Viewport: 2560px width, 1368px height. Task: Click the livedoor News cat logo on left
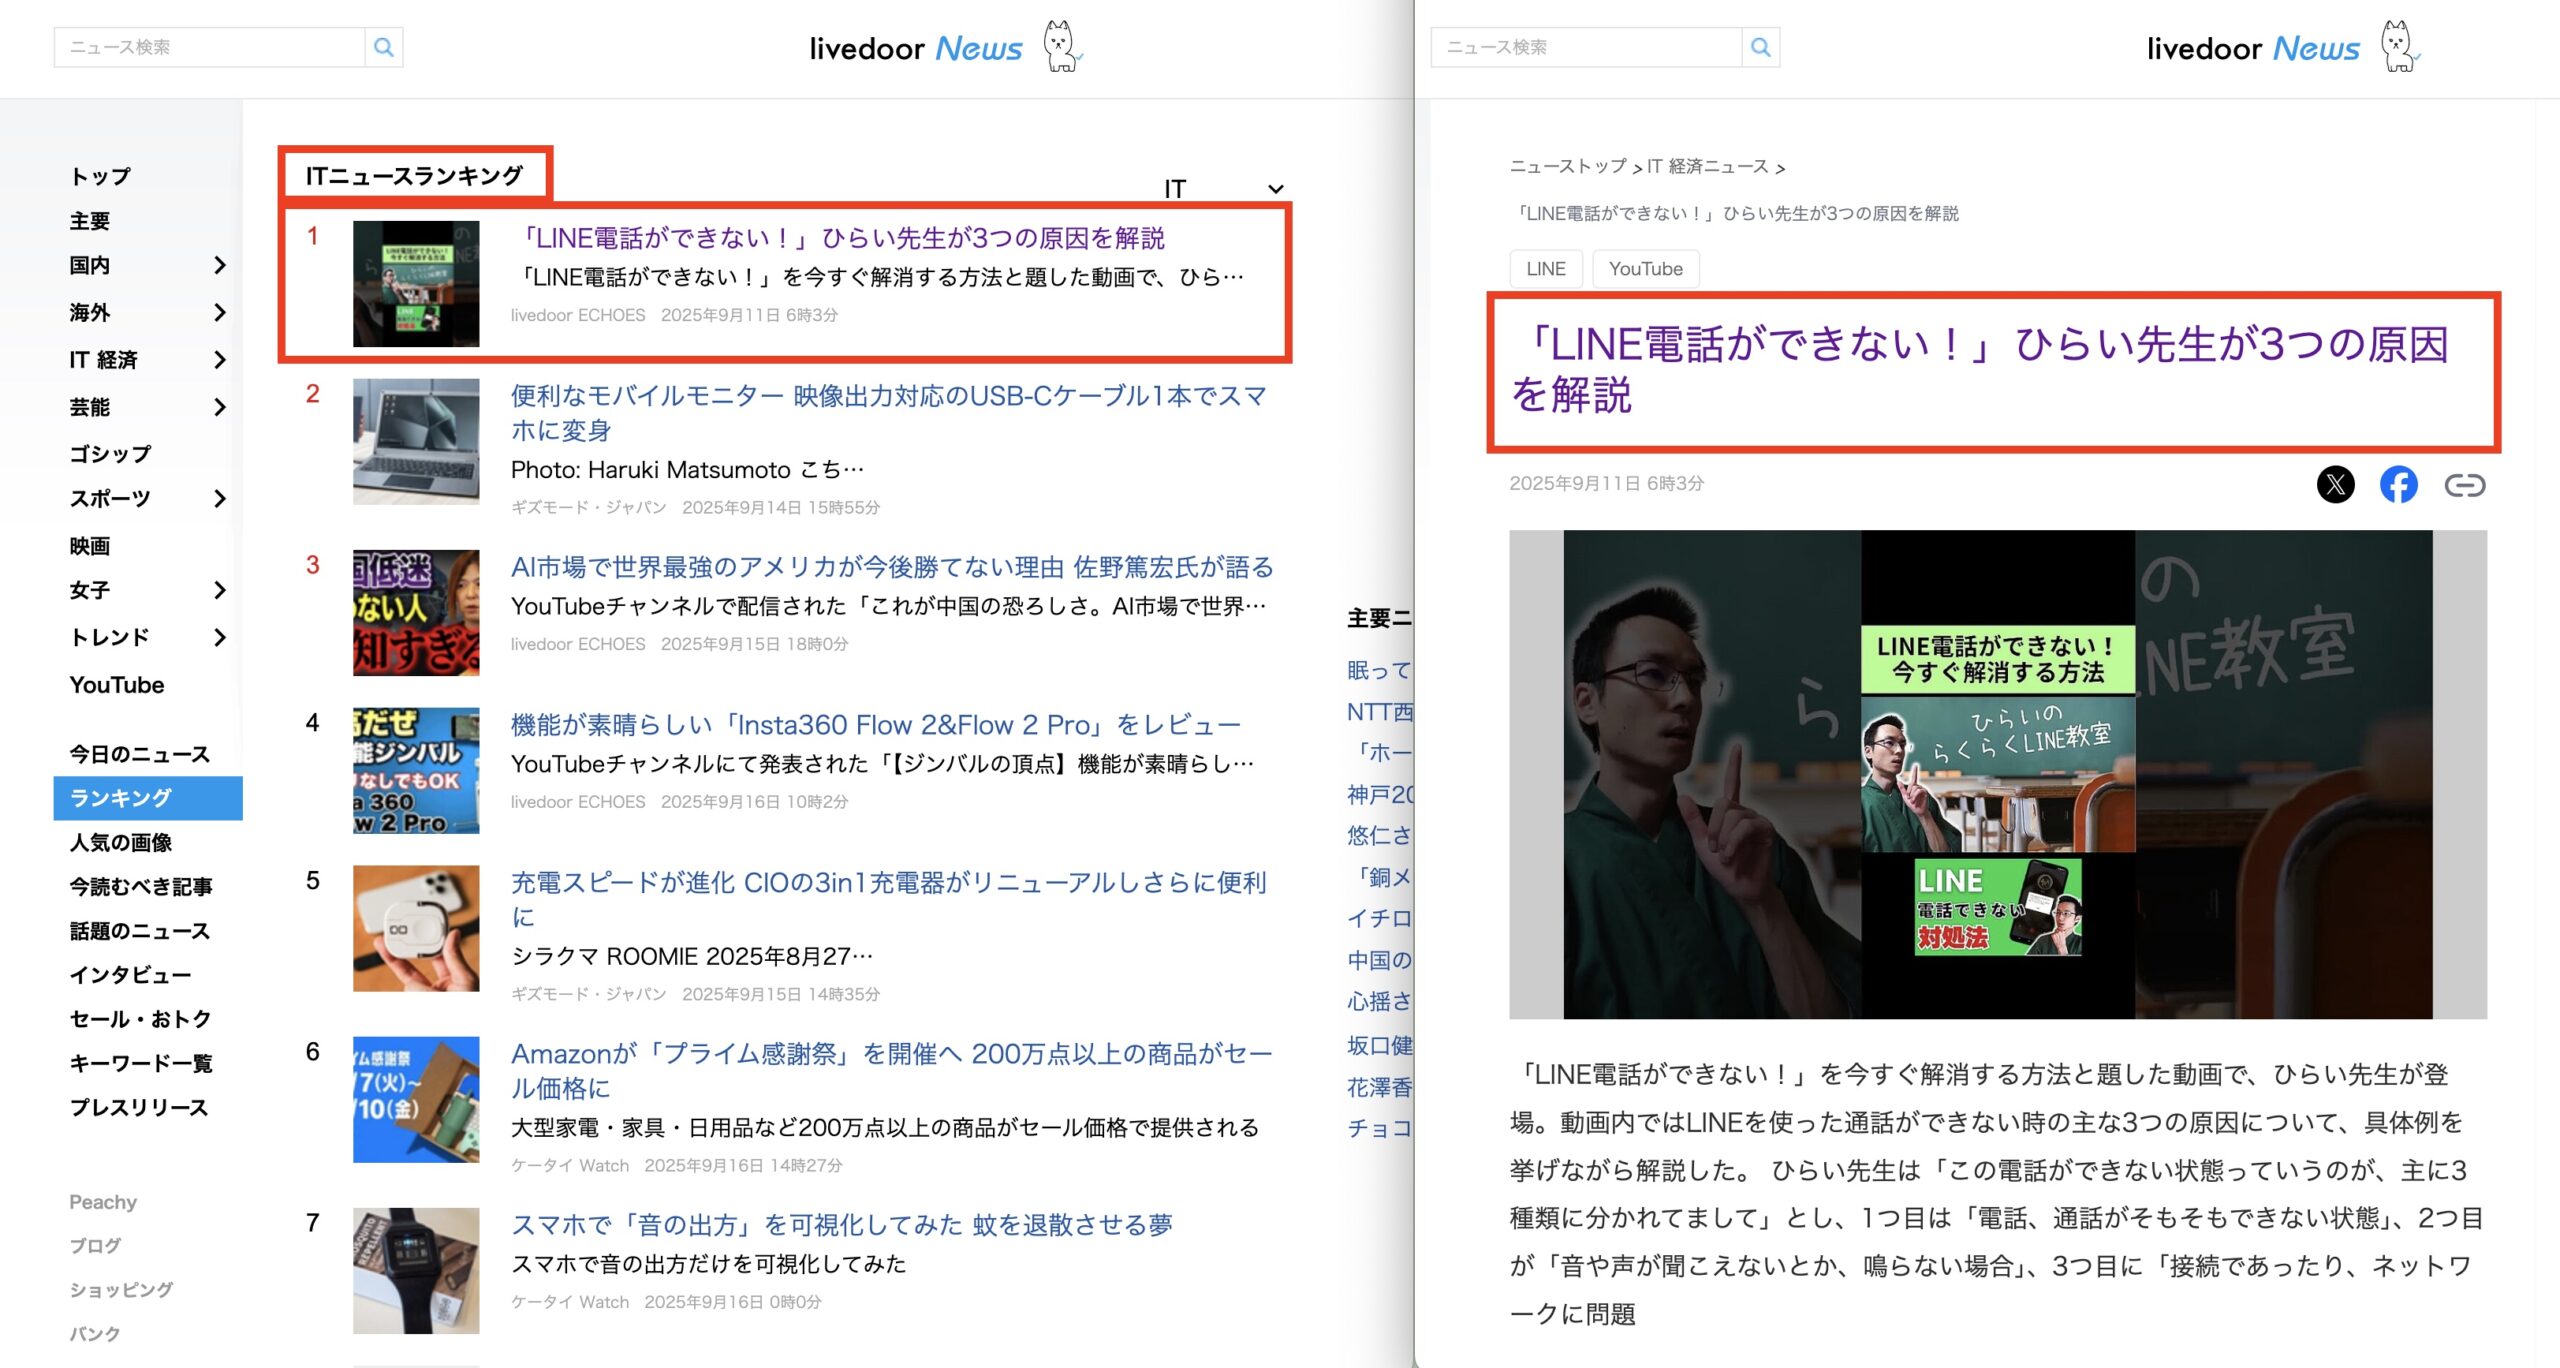pyautogui.click(x=1061, y=47)
